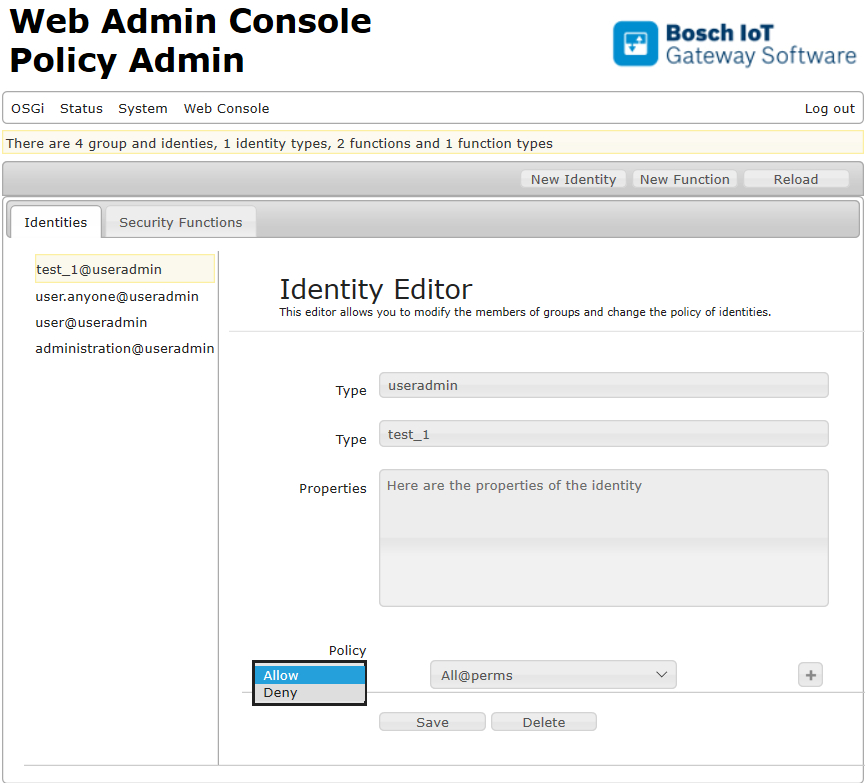This screenshot has height=783, width=865.
Task: Create a new identity with New Identity button
Action: point(573,179)
